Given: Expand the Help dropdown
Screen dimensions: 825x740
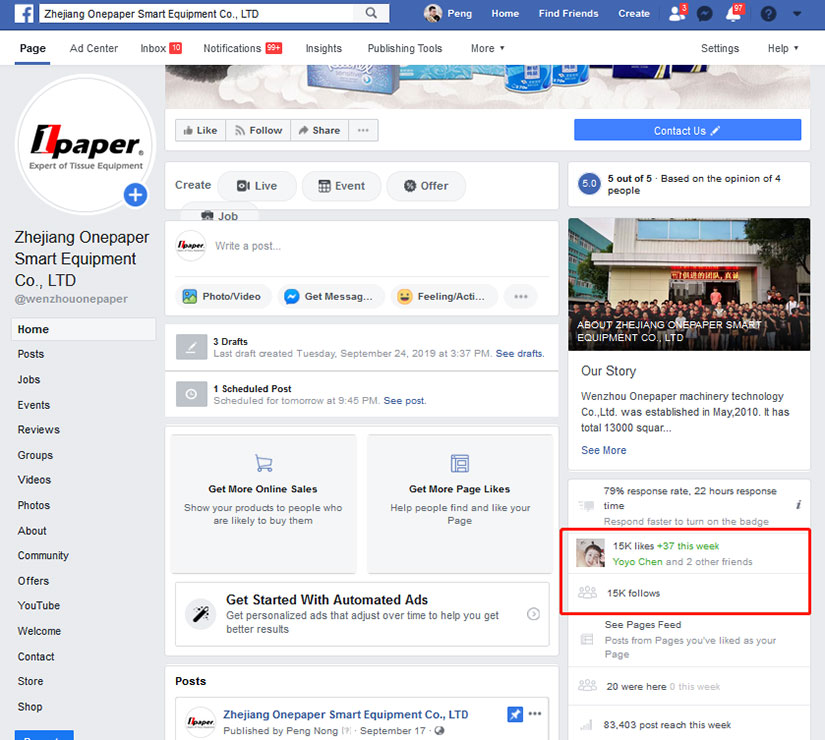Looking at the screenshot, I should [x=783, y=48].
